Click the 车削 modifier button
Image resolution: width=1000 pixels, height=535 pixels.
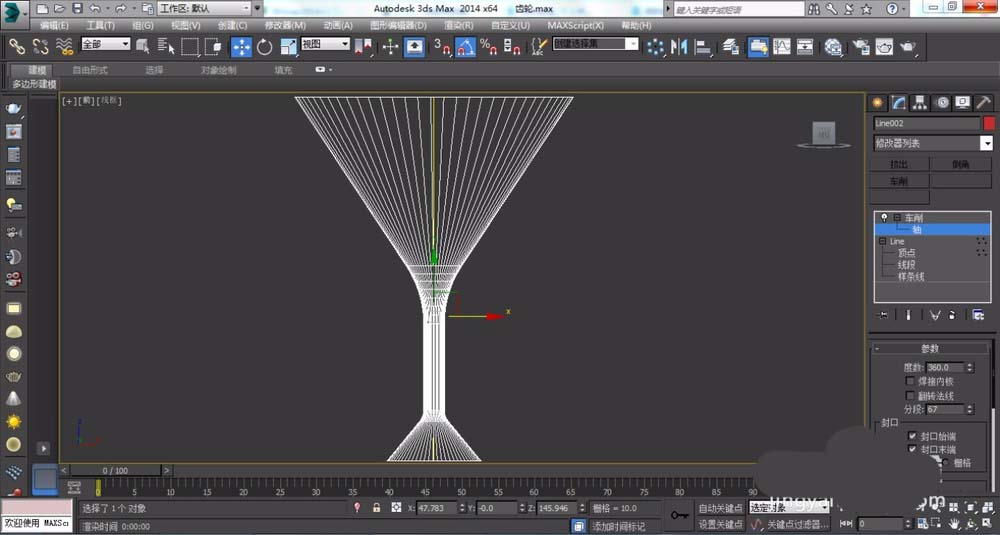[899, 181]
